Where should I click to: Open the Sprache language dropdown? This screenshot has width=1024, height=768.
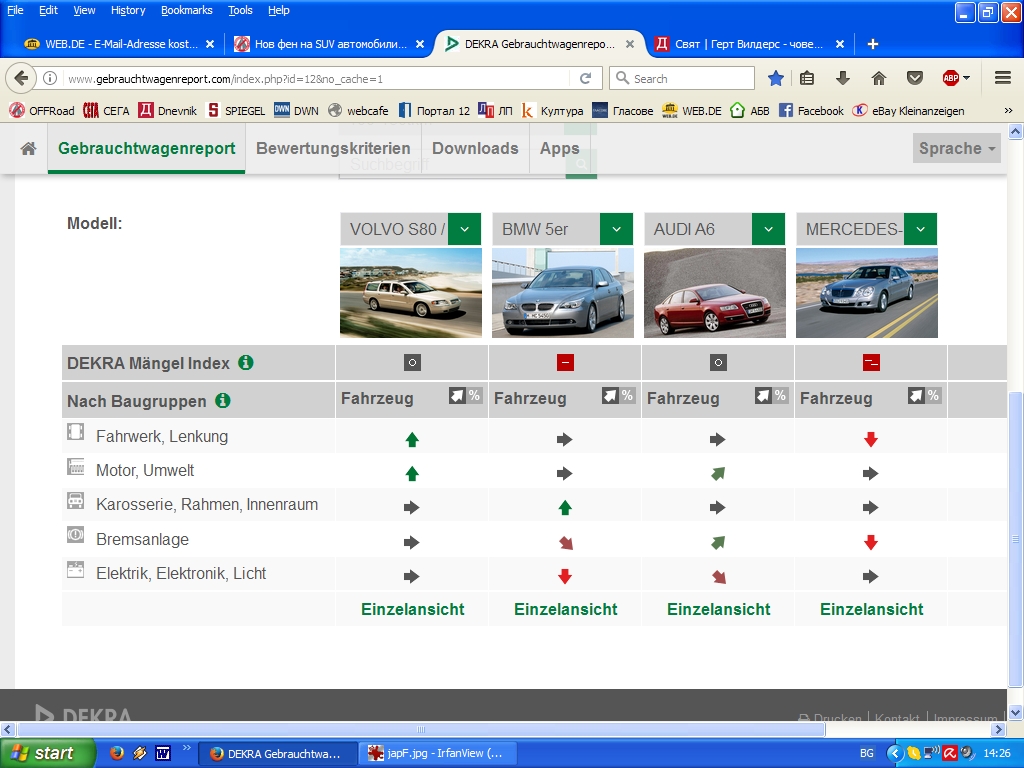tap(957, 148)
